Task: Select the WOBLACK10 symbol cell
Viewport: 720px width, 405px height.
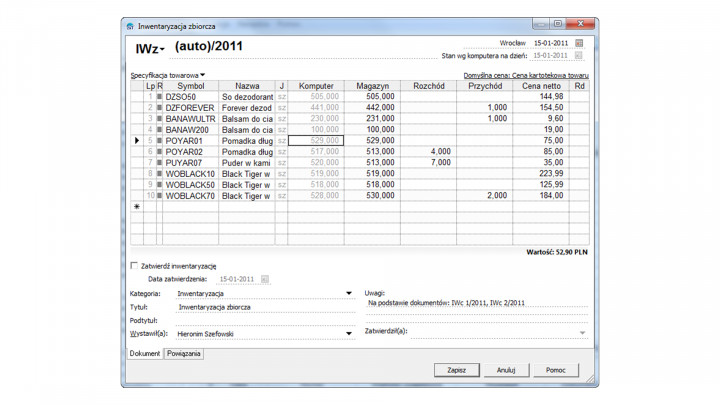Action: [191, 174]
